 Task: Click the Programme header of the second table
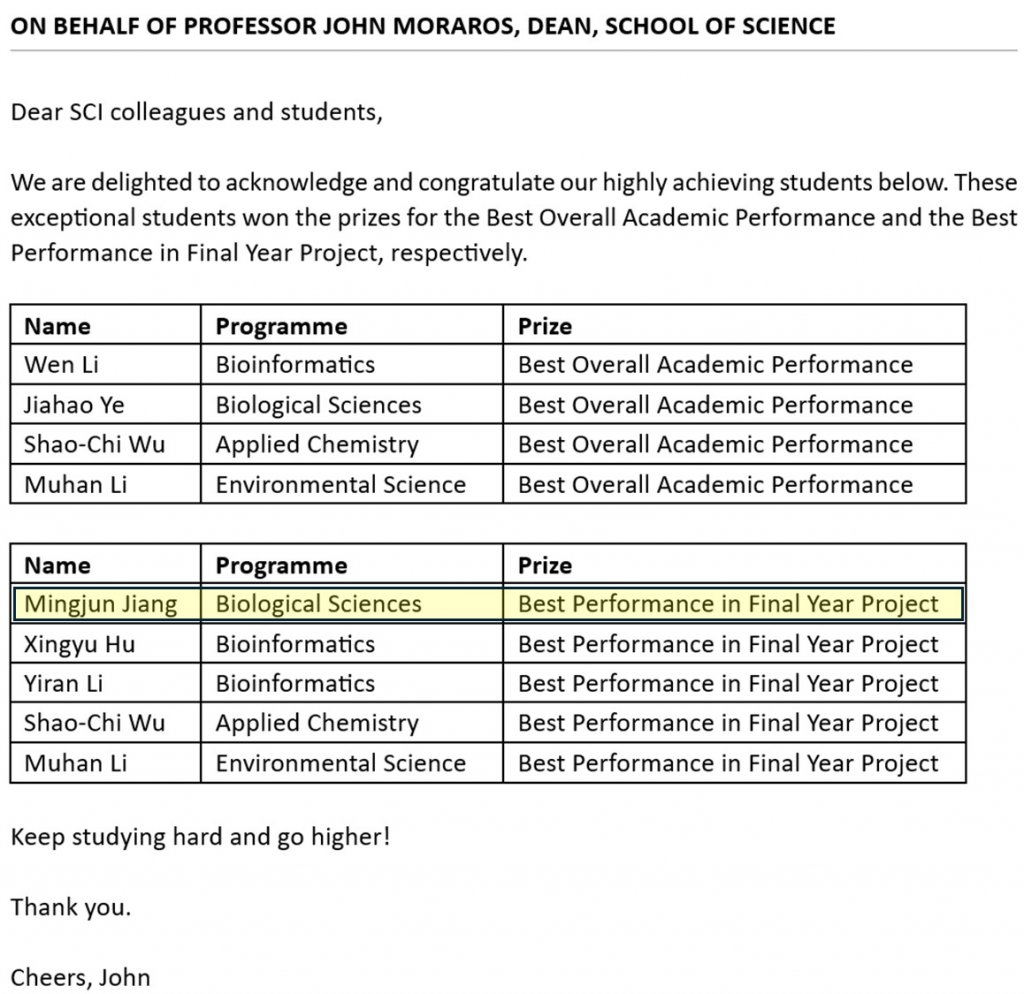pyautogui.click(x=281, y=565)
